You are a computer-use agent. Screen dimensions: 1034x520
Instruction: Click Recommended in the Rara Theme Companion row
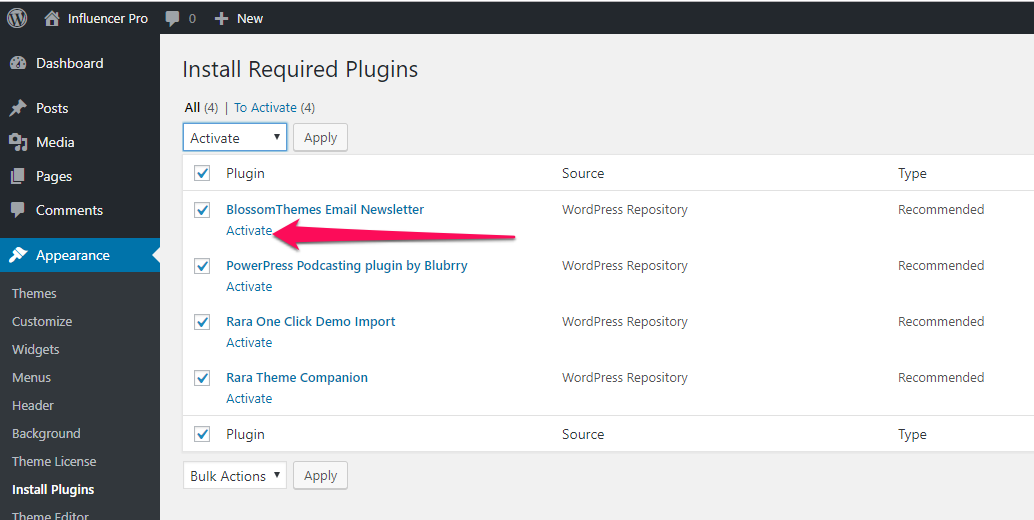coord(941,378)
